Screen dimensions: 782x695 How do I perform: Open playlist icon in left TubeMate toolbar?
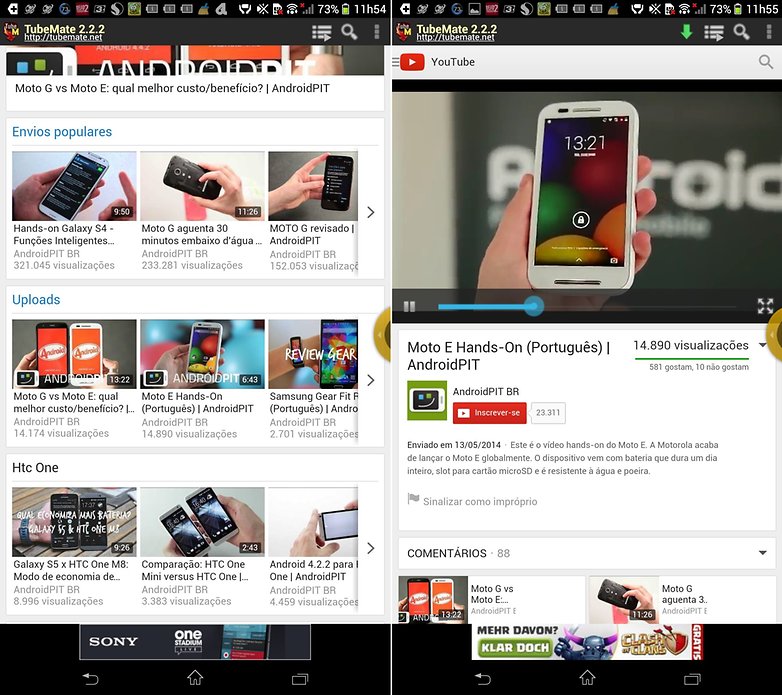[x=322, y=32]
